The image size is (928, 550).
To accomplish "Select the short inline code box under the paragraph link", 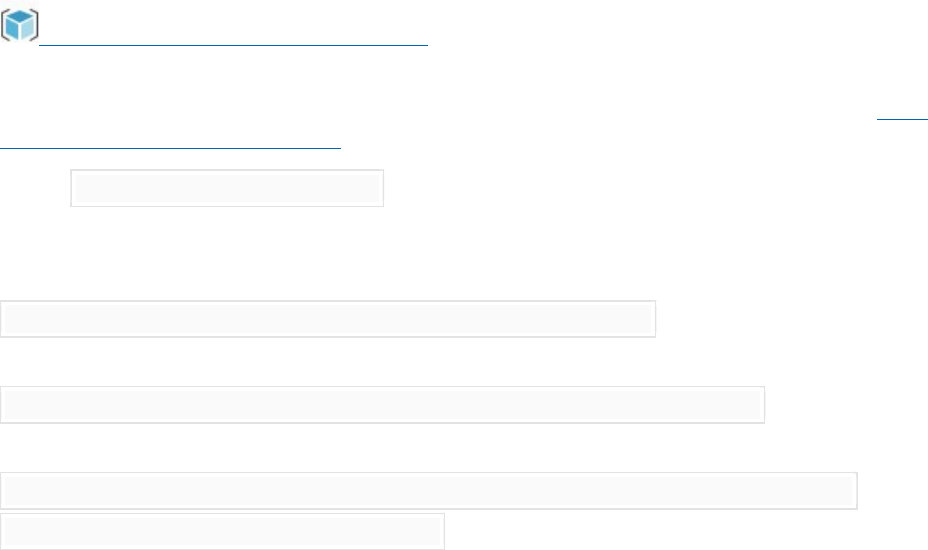I will 227,188.
